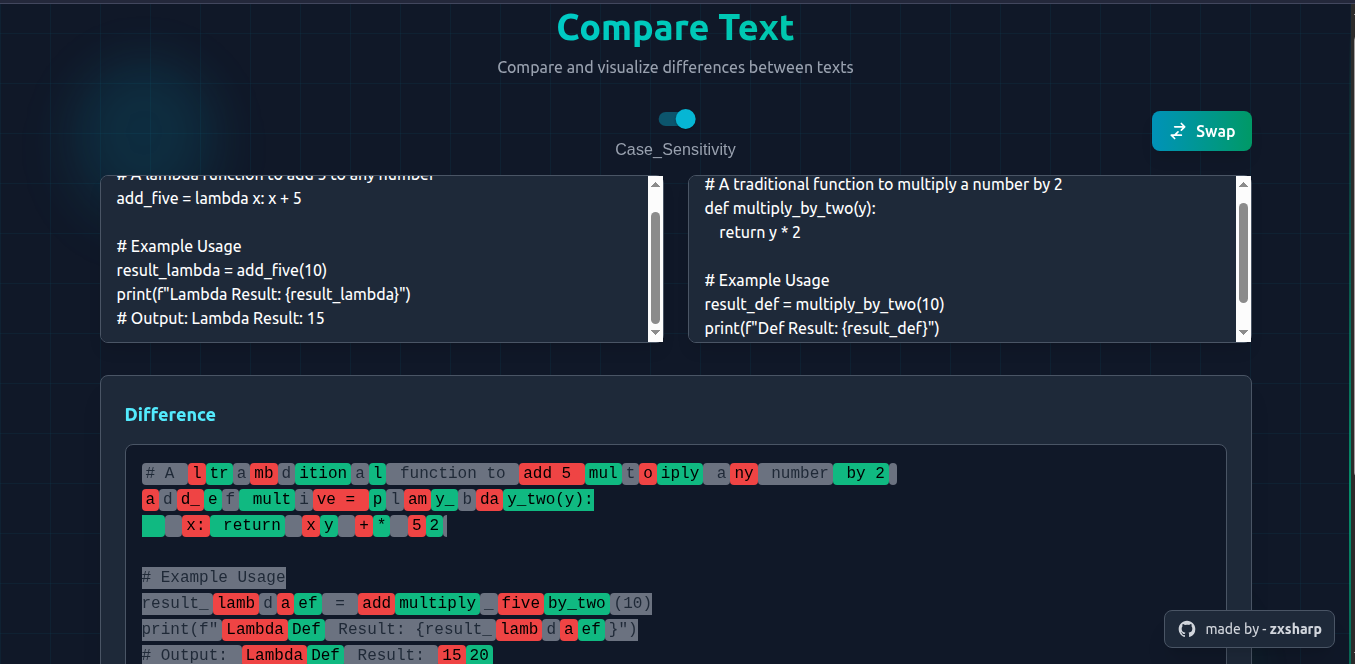Click right text box scroll-up arrow
The width and height of the screenshot is (1355, 664).
[x=1243, y=184]
